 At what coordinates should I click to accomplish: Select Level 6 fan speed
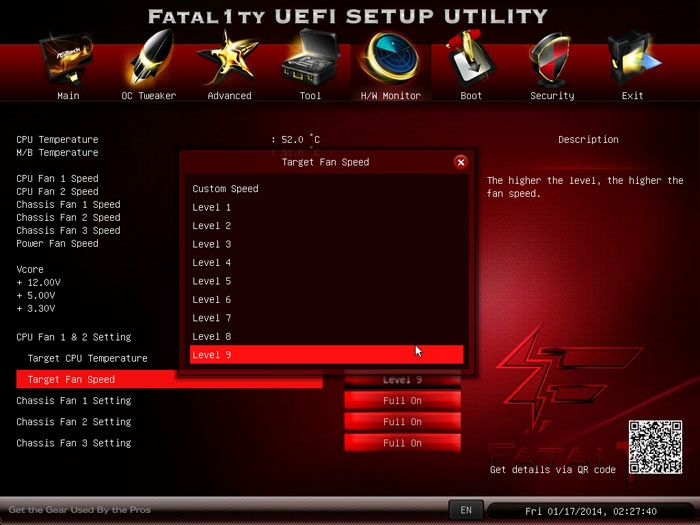point(326,300)
